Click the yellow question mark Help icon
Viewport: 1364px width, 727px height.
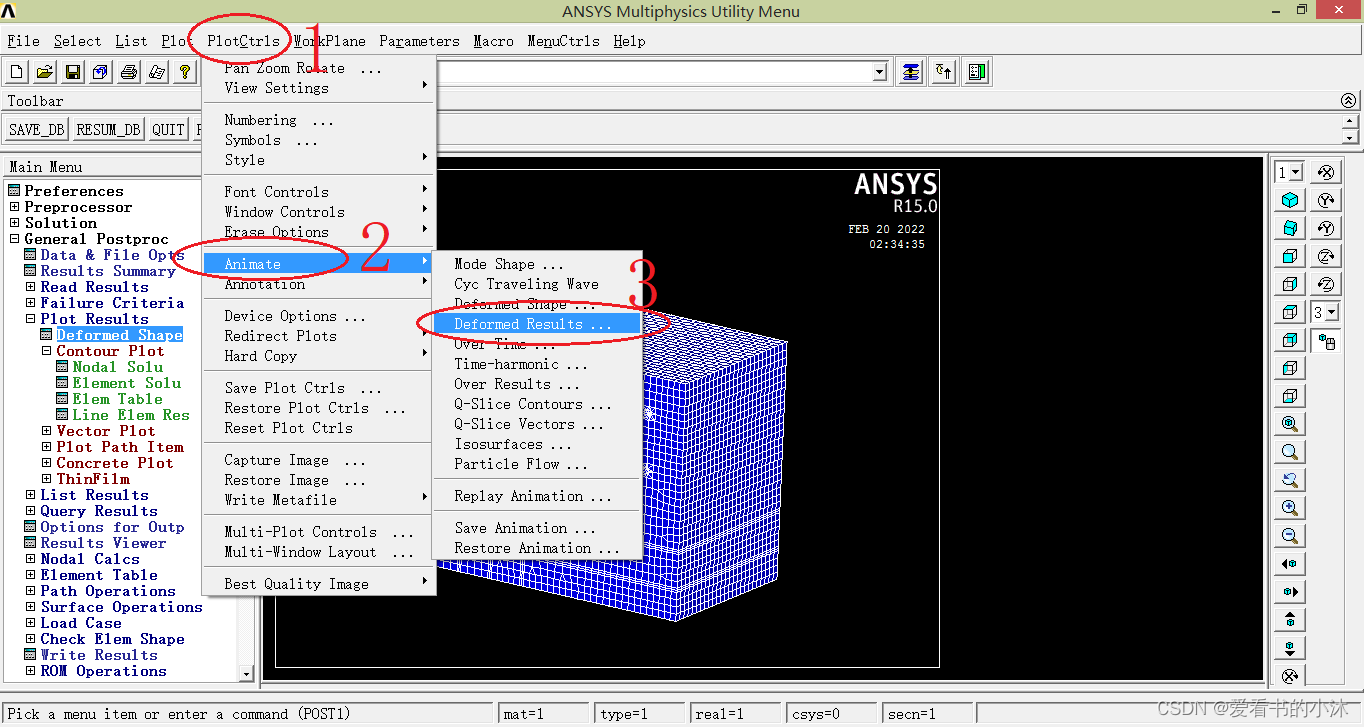pyautogui.click(x=184, y=72)
